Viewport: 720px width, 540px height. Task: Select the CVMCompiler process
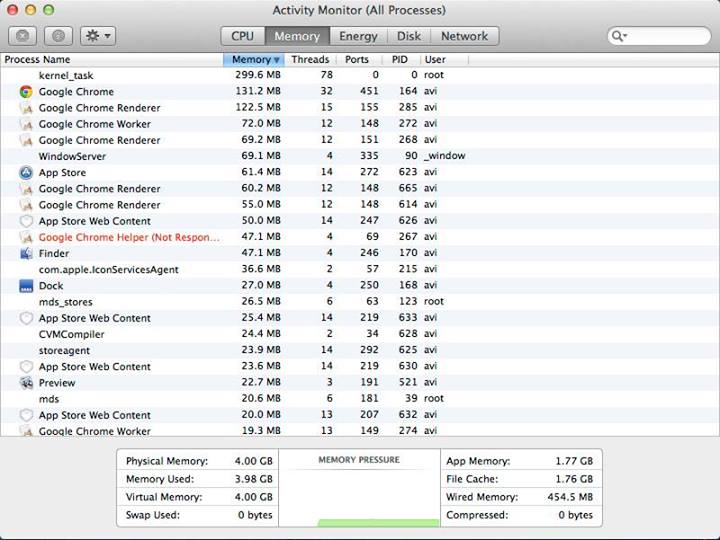pyautogui.click(x=360, y=334)
